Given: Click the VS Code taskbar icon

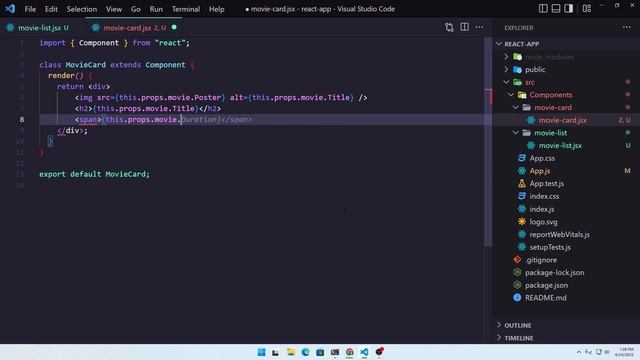Looking at the screenshot, I should (x=364, y=352).
